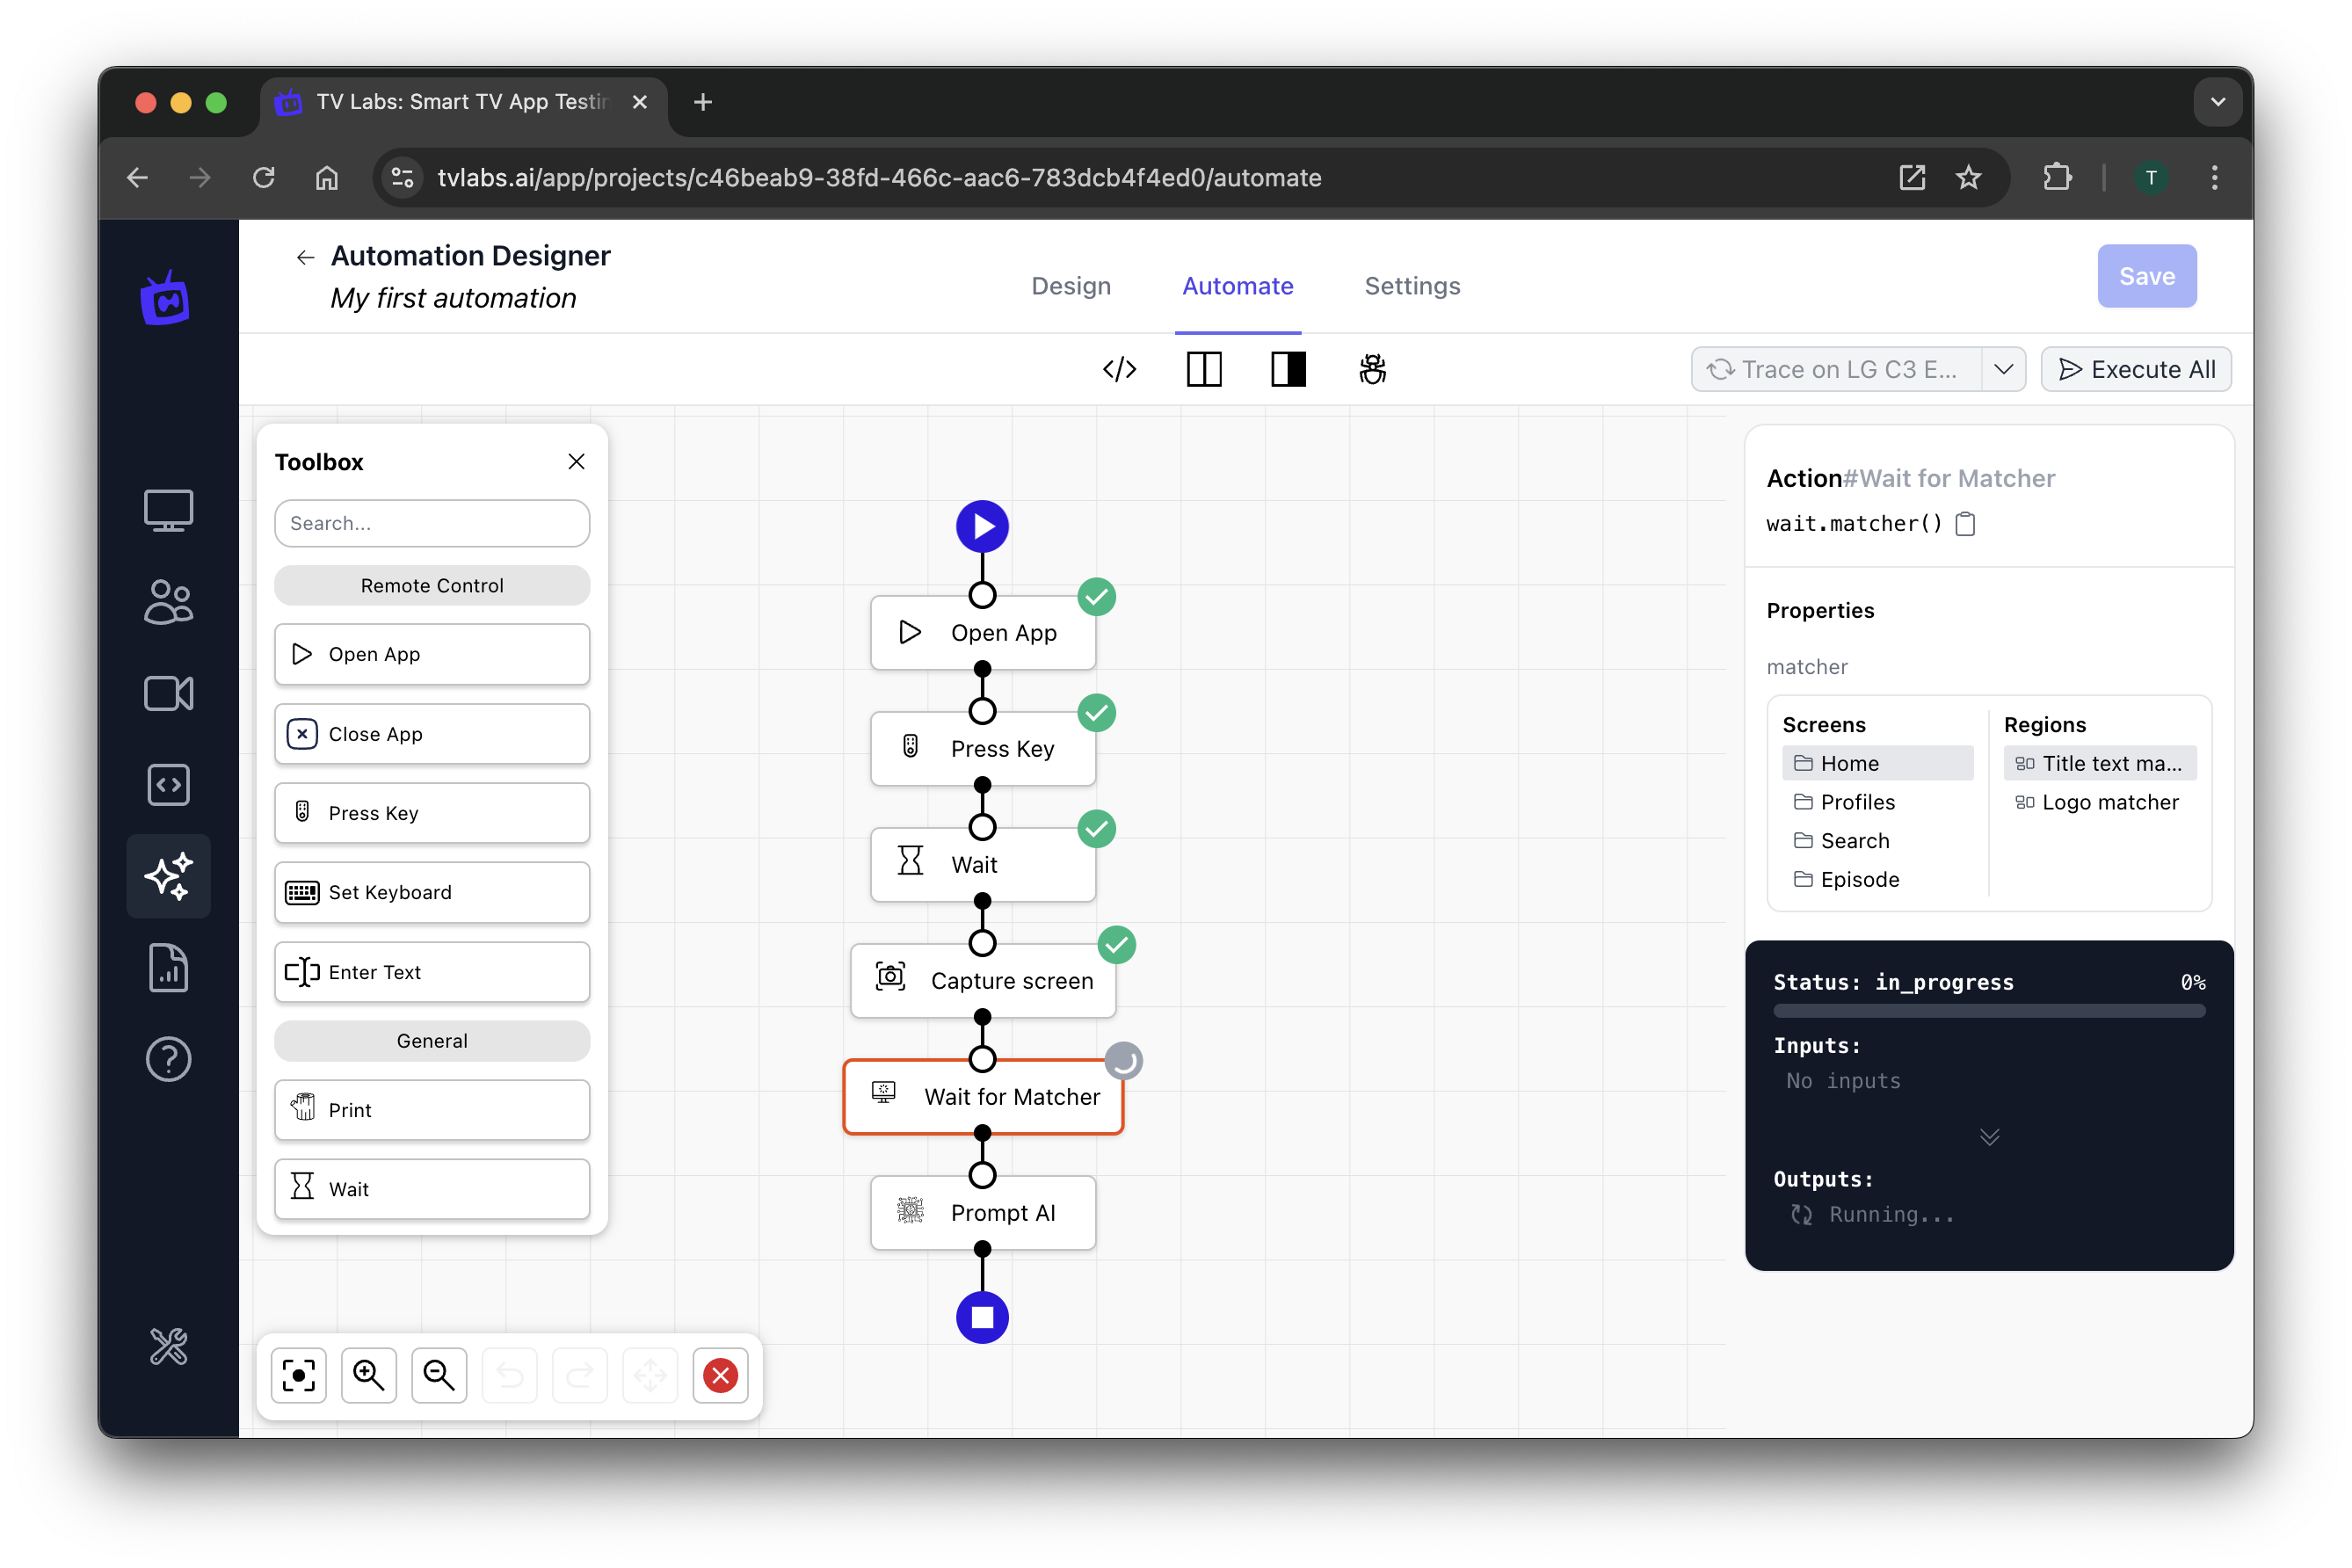
Task: Switch to the Settings tab
Action: [x=1412, y=286]
